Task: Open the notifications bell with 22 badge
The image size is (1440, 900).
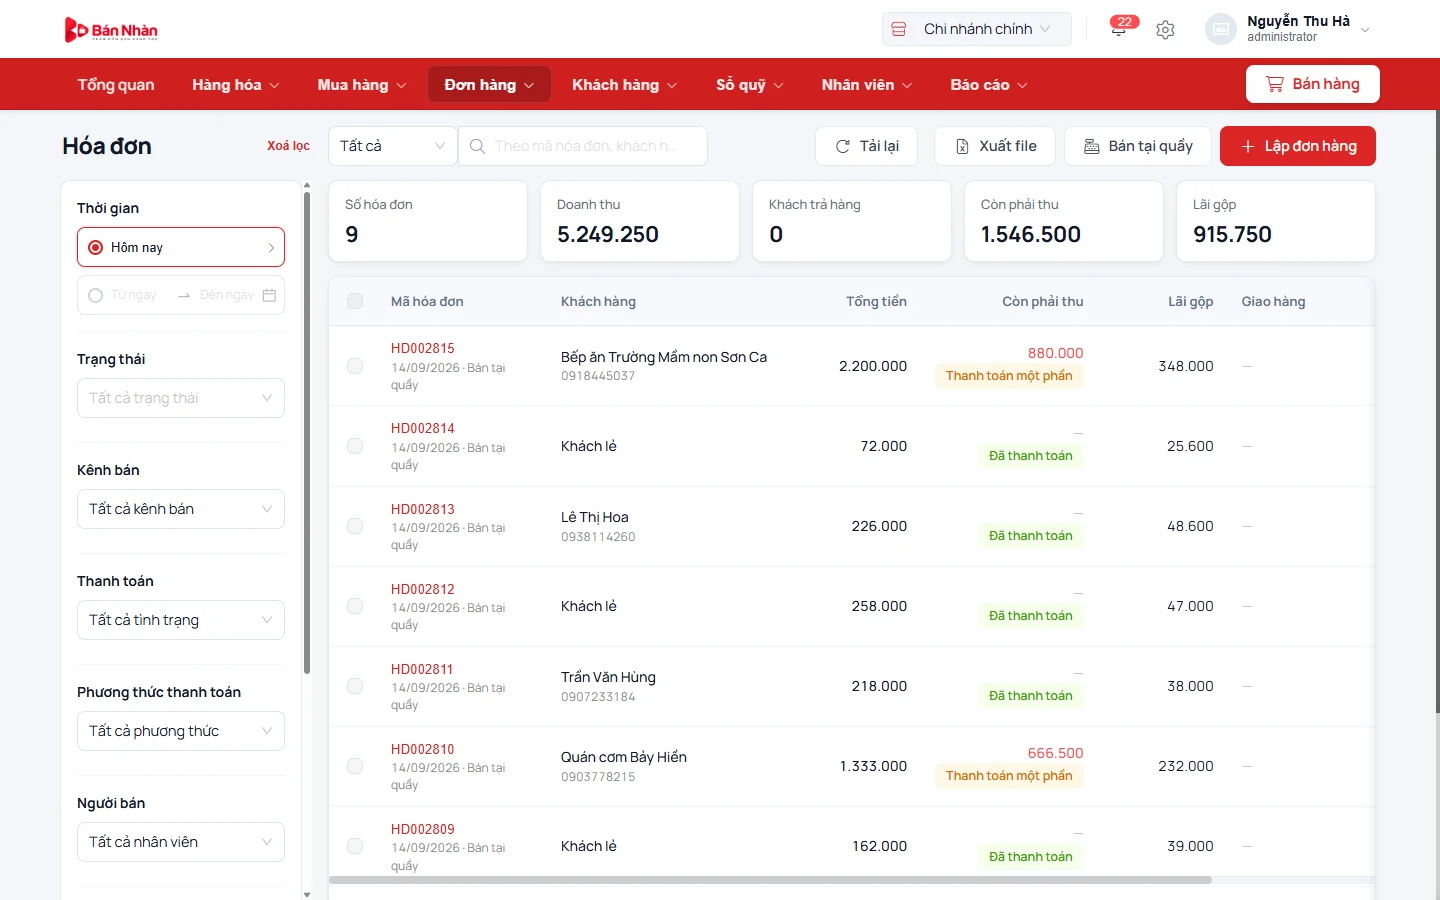Action: [x=1120, y=29]
